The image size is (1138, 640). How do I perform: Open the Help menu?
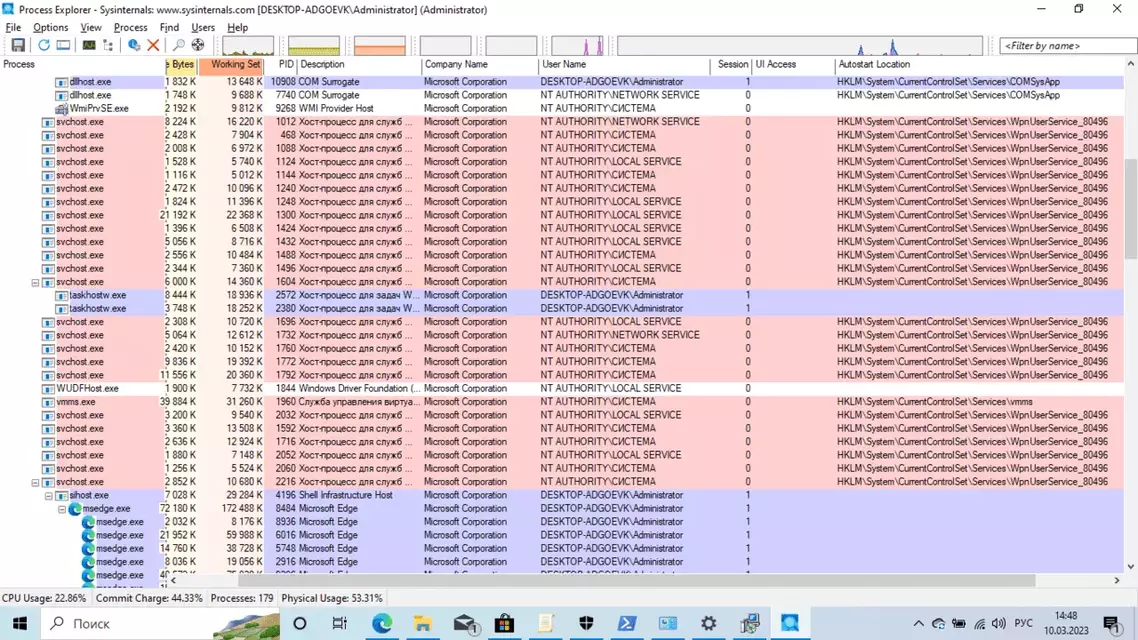point(237,28)
